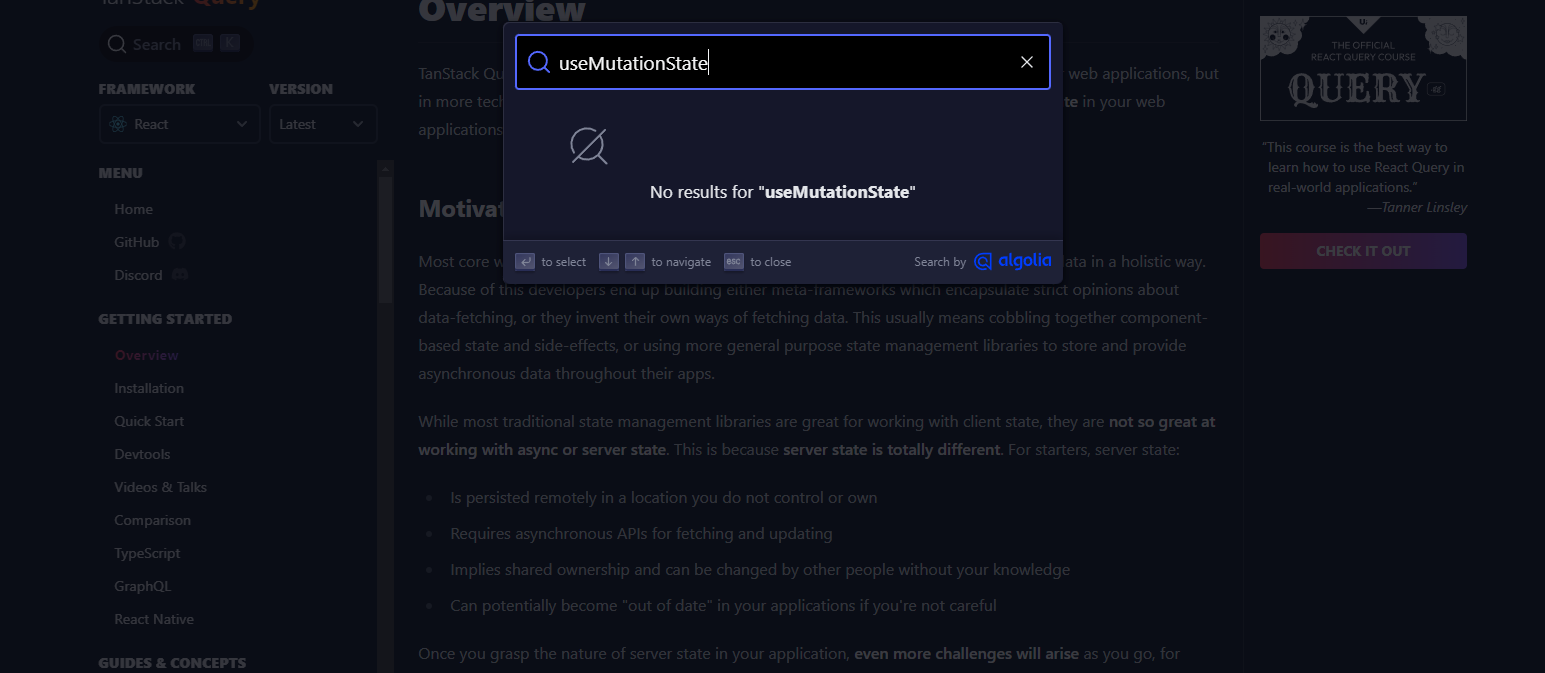Click the Discord logo icon
This screenshot has width=1545, height=673.
[x=181, y=275]
